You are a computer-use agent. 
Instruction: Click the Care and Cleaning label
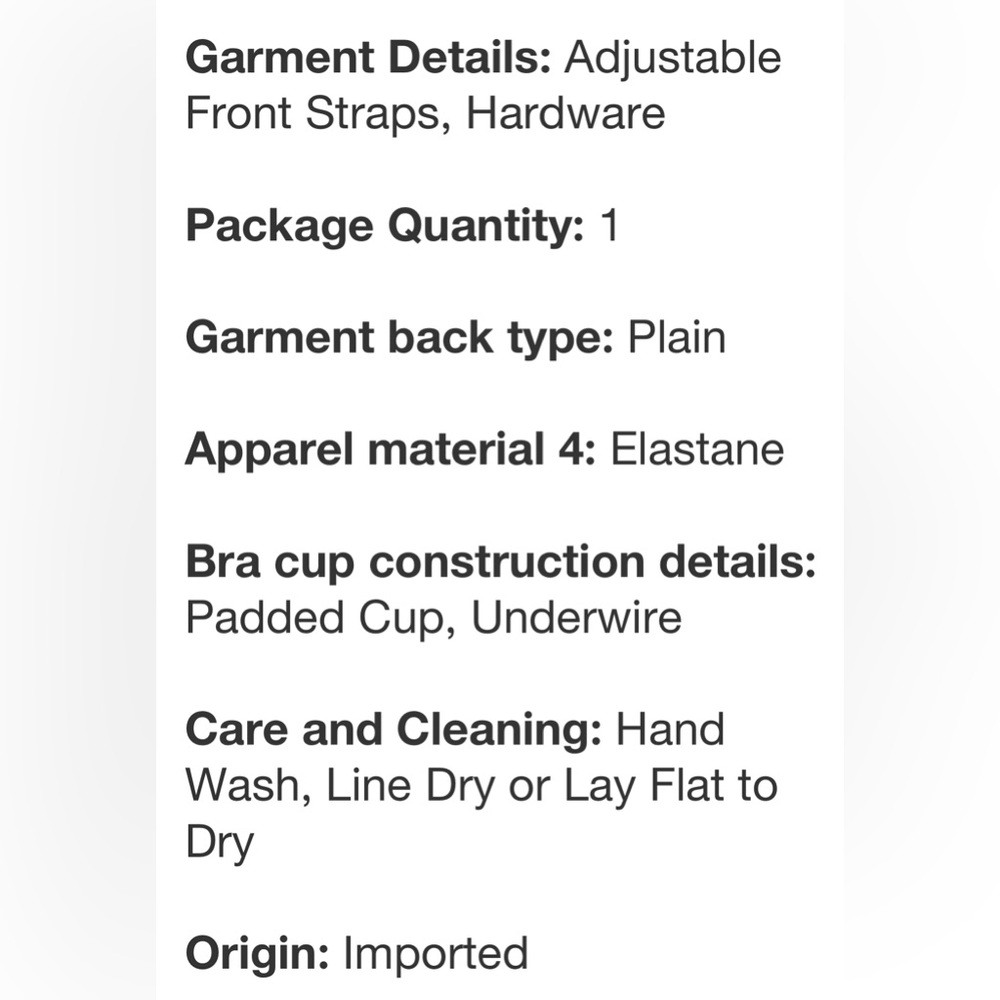pos(393,731)
